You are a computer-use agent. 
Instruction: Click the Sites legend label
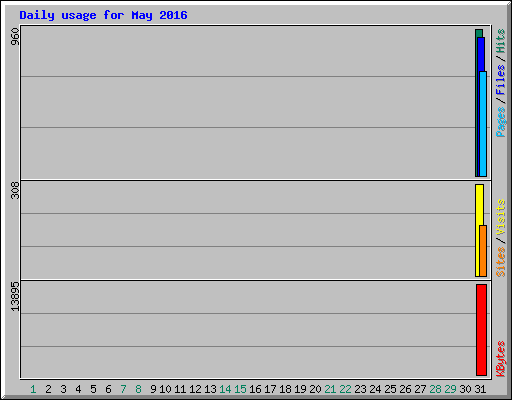(x=501, y=262)
